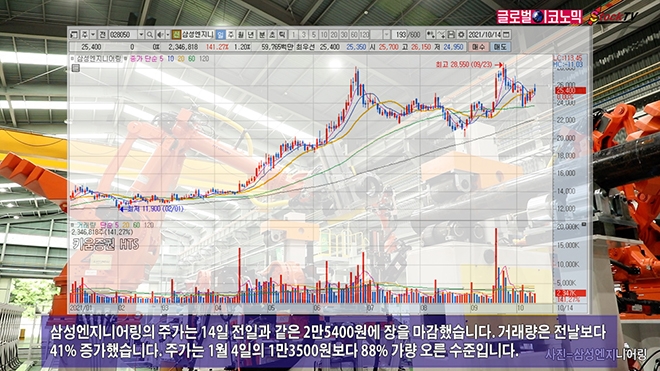Click the 매도 sell button
The width and height of the screenshot is (660, 371).
(500, 47)
